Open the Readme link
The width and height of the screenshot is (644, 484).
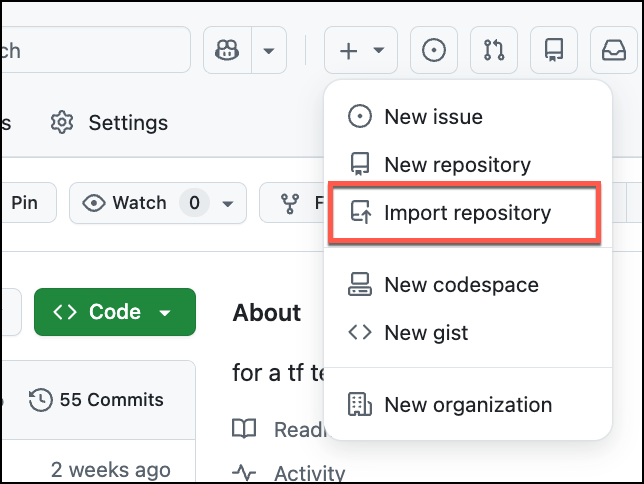[x=279, y=429]
